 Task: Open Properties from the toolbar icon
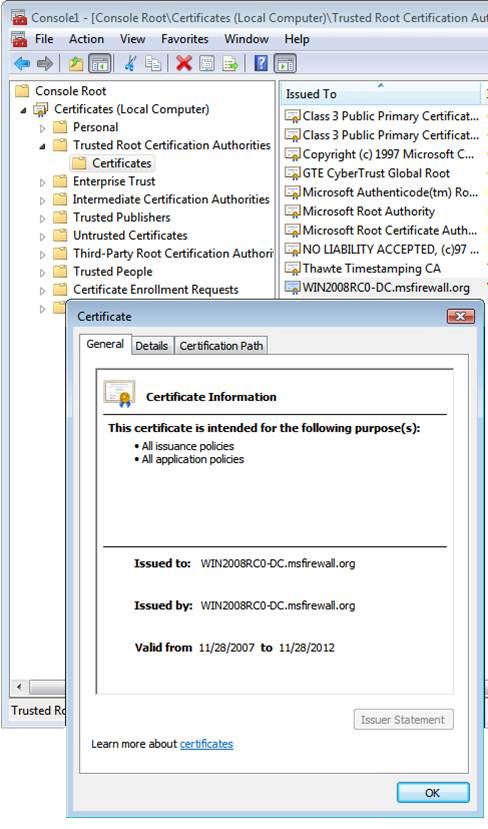click(x=207, y=64)
